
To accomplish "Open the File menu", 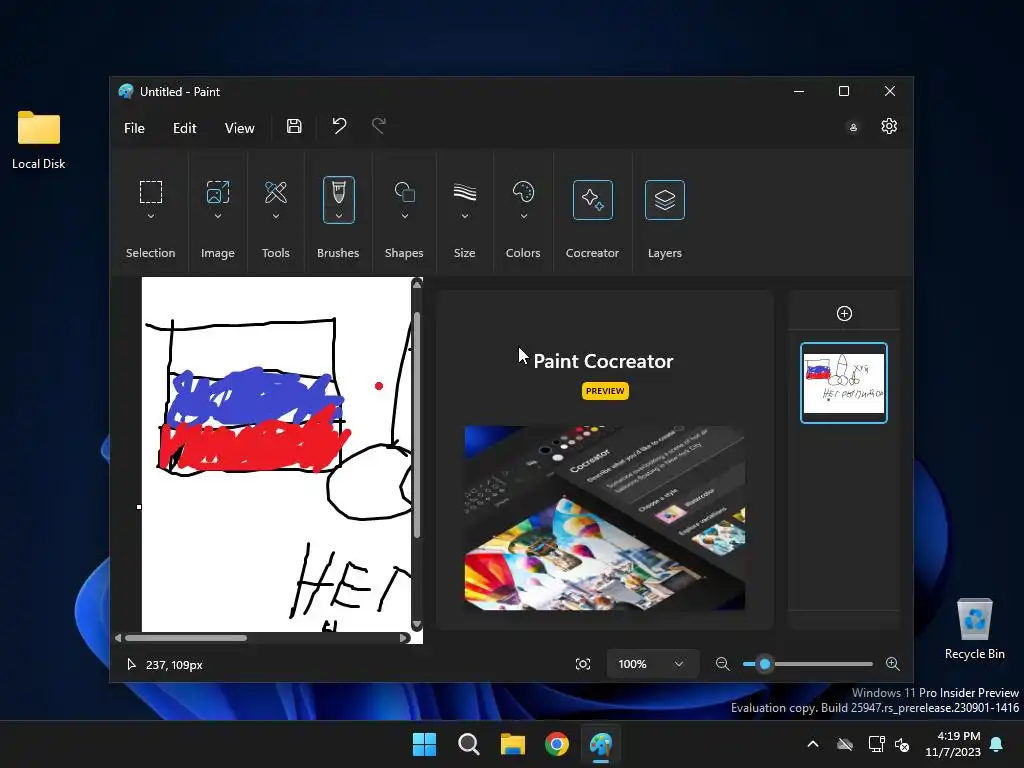I will pyautogui.click(x=134, y=128).
